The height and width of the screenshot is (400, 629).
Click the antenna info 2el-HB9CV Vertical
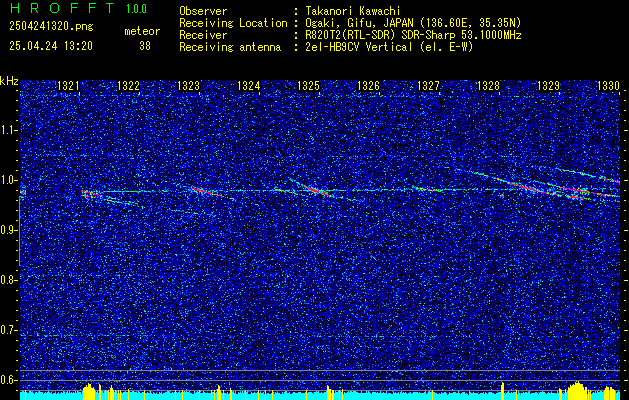(x=389, y=47)
